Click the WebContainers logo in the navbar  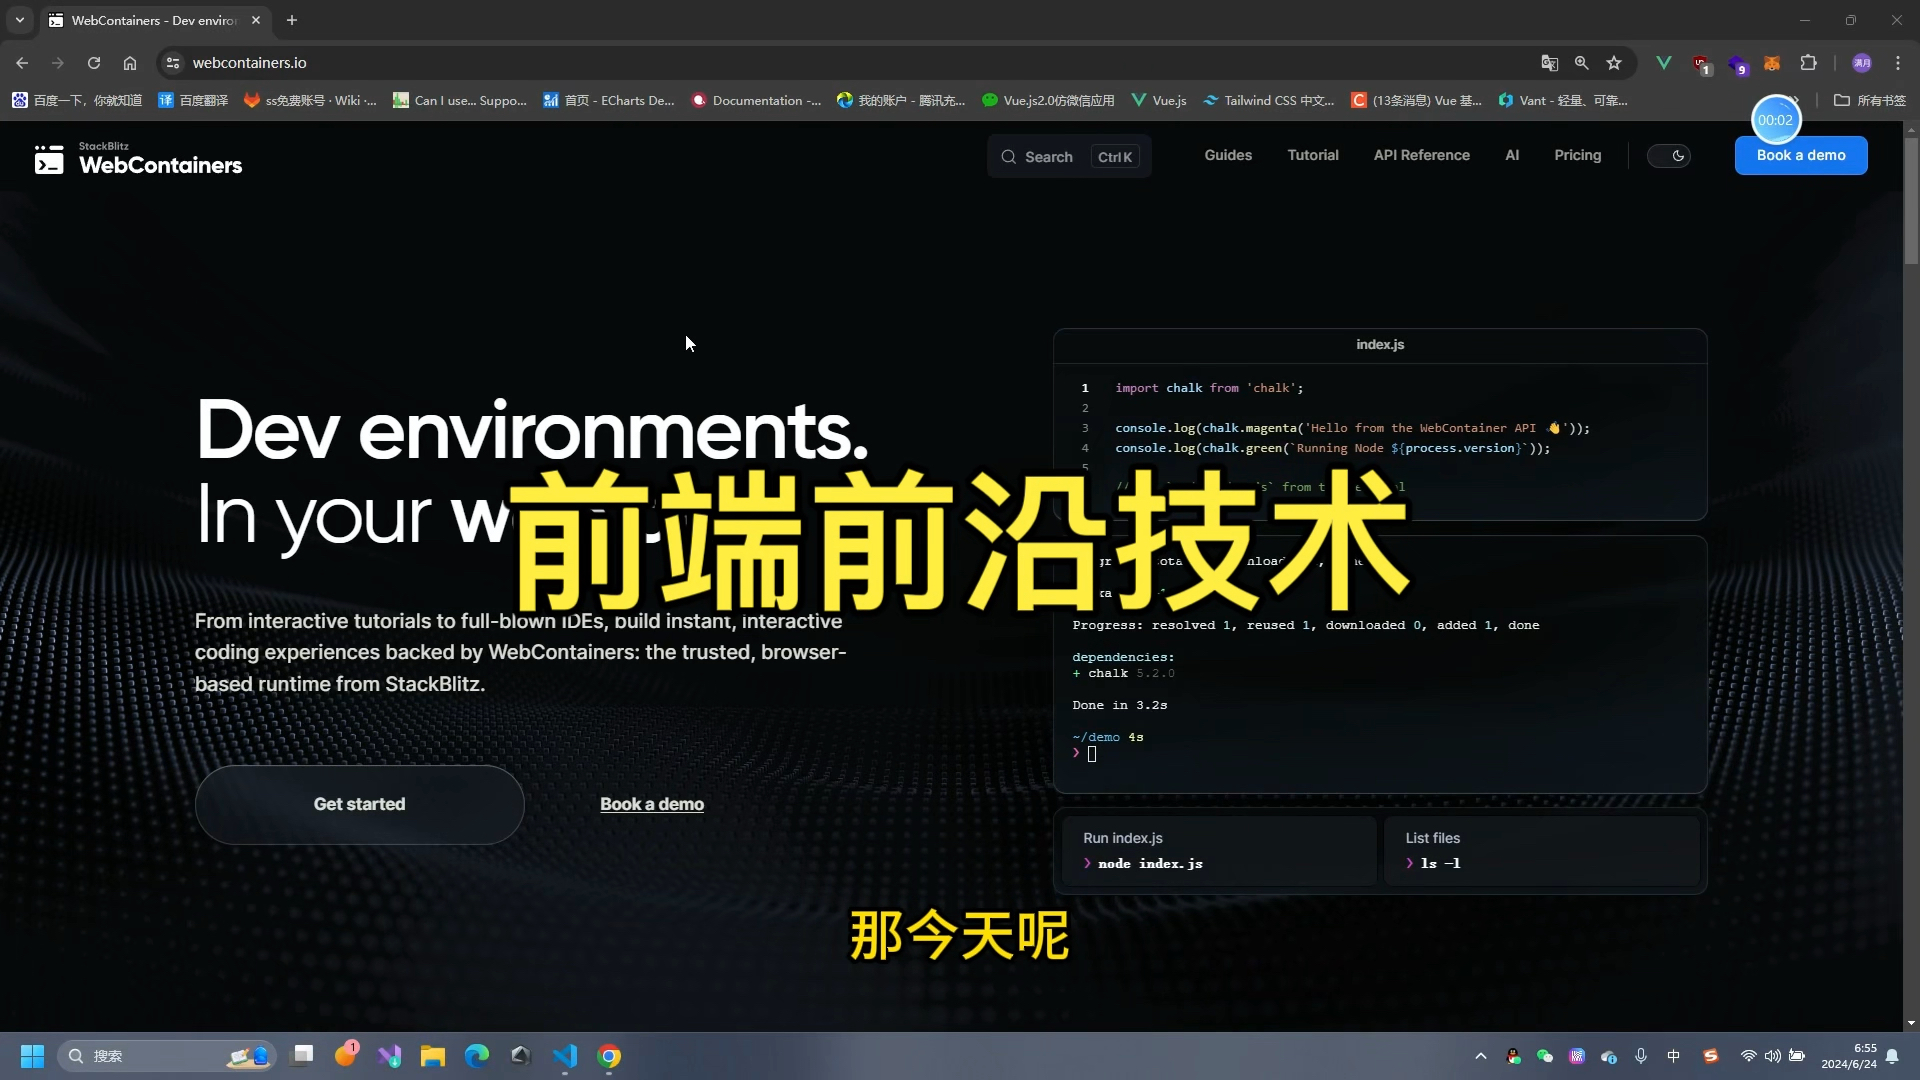138,158
